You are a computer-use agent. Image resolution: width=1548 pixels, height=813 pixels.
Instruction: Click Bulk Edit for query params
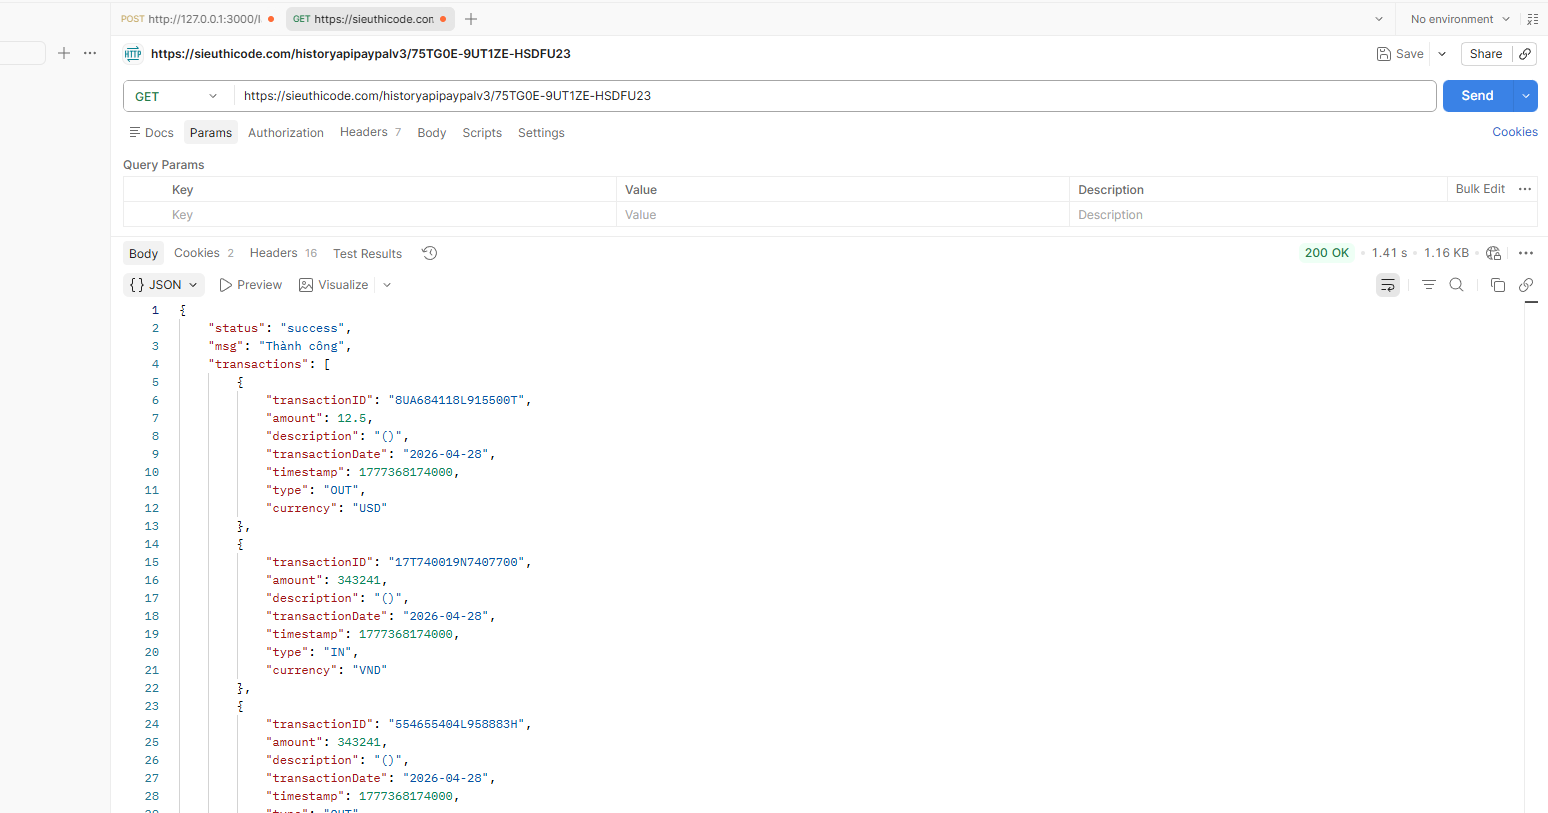click(1480, 189)
